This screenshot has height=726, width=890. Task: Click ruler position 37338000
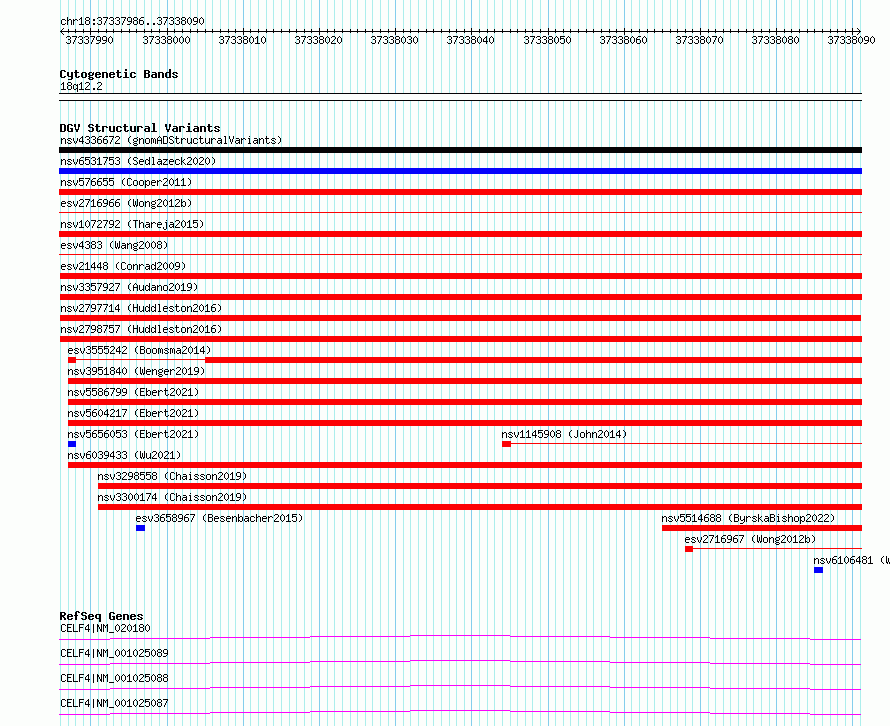166,40
